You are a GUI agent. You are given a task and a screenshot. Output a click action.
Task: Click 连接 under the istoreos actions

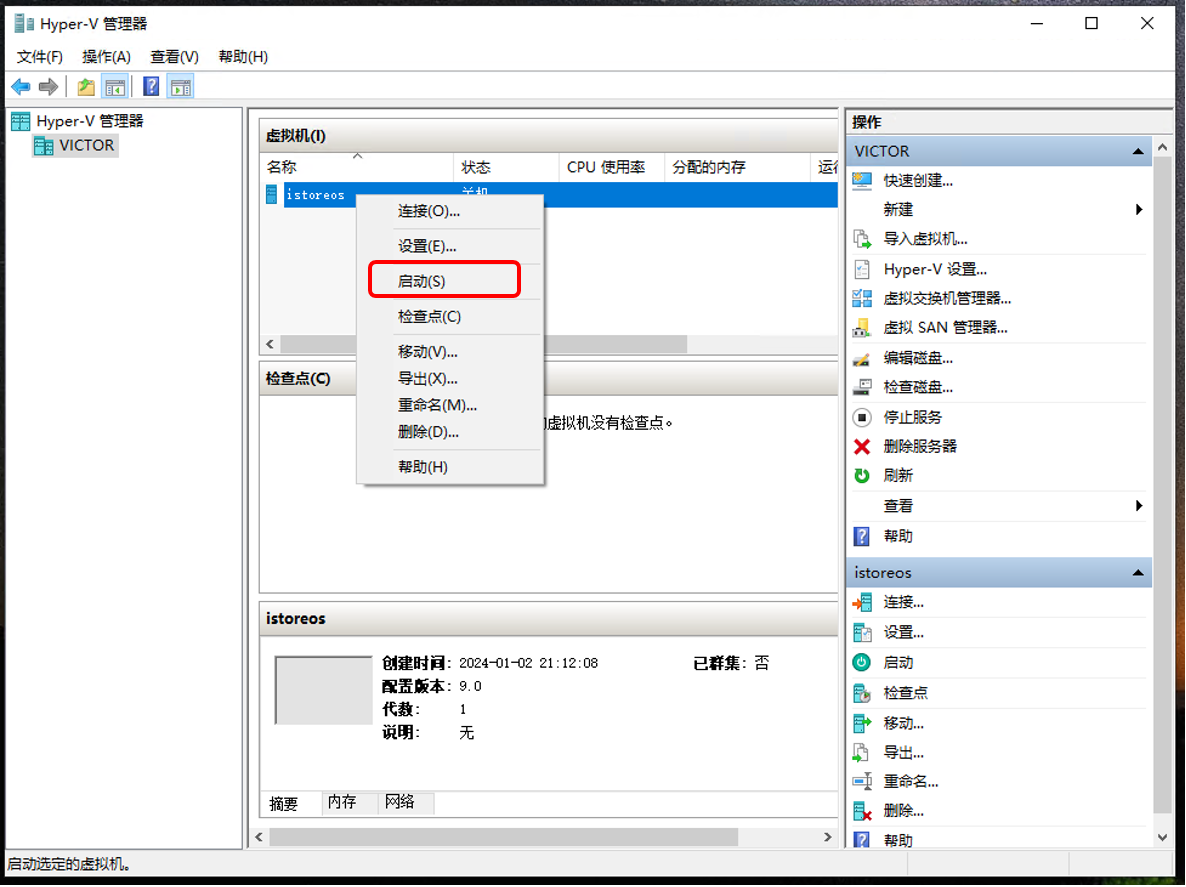click(x=897, y=602)
